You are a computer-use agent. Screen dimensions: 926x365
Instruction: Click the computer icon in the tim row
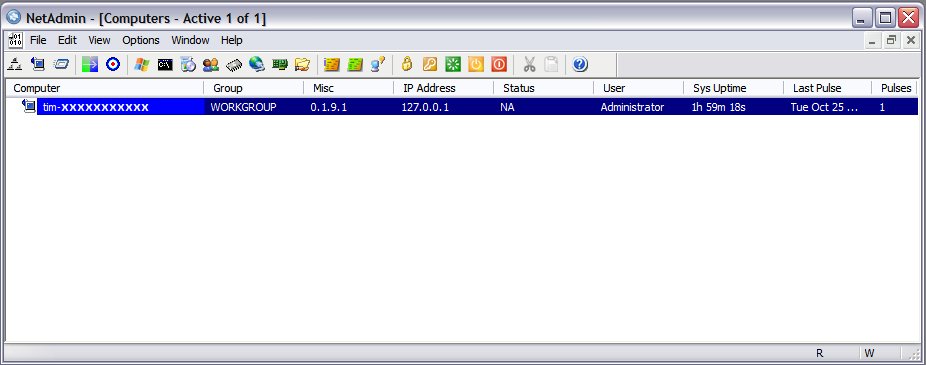tap(29, 107)
